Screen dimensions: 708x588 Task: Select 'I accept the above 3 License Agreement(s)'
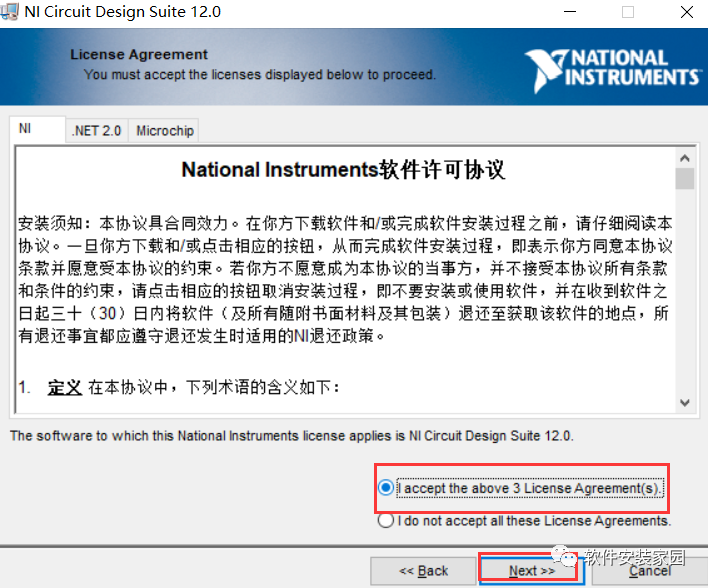tap(386, 488)
